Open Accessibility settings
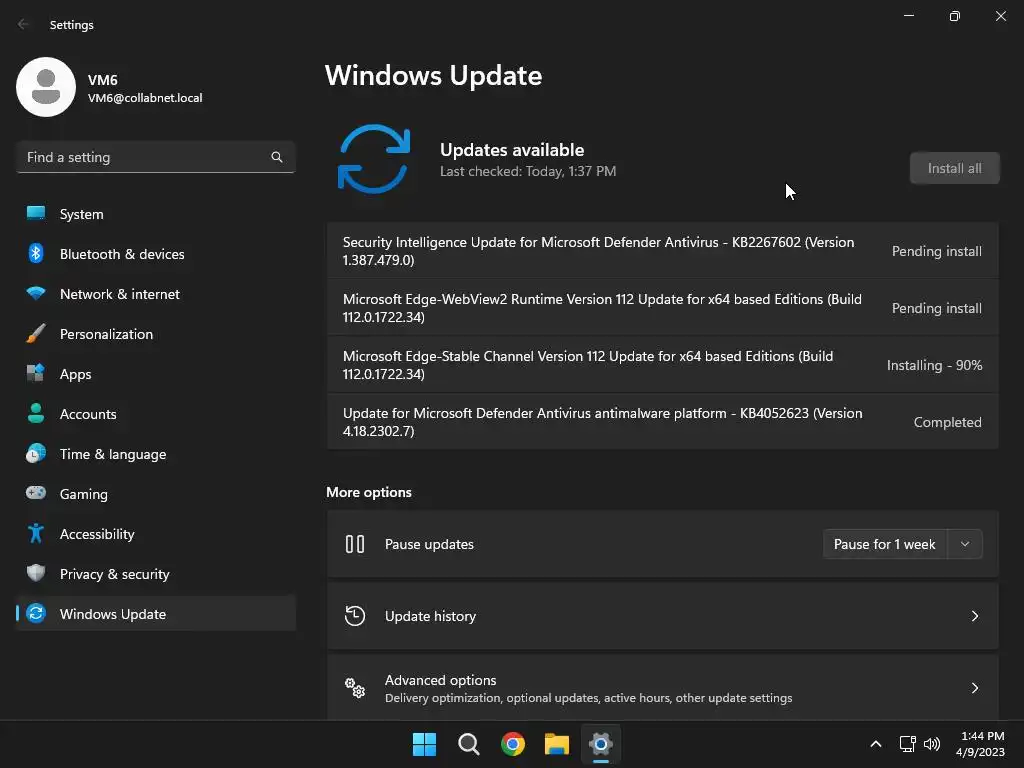The image size is (1024, 768). (155, 534)
